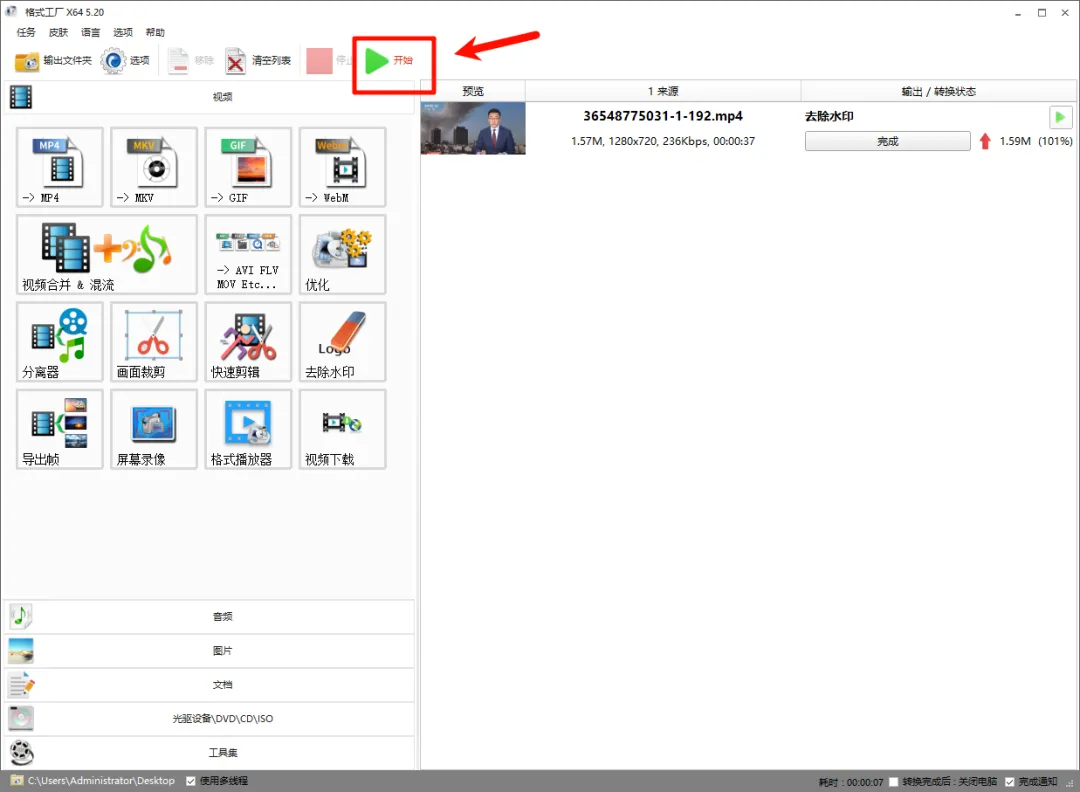Open the -> WebM conversion tool
This screenshot has width=1080, height=792.
pyautogui.click(x=342, y=167)
